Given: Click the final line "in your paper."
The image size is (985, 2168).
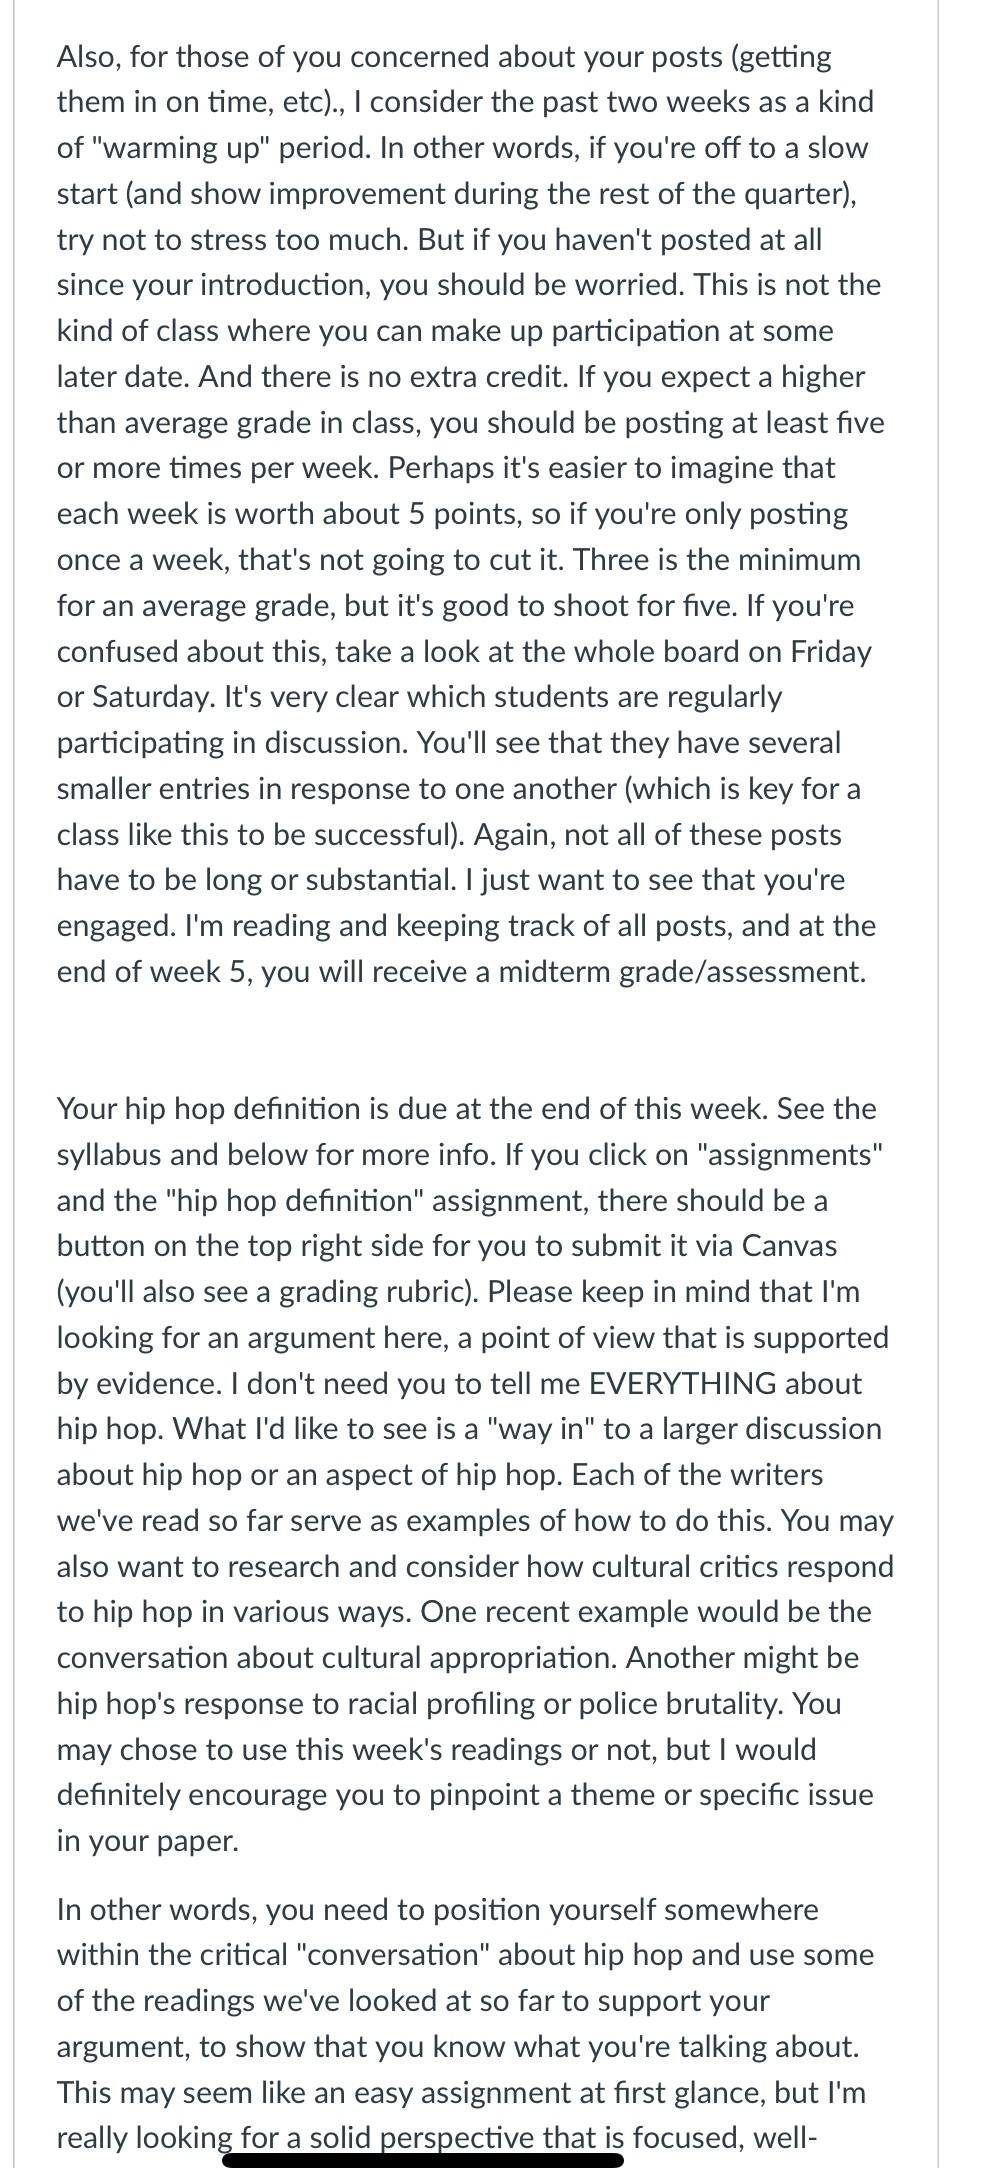Looking at the screenshot, I should tap(148, 1841).
